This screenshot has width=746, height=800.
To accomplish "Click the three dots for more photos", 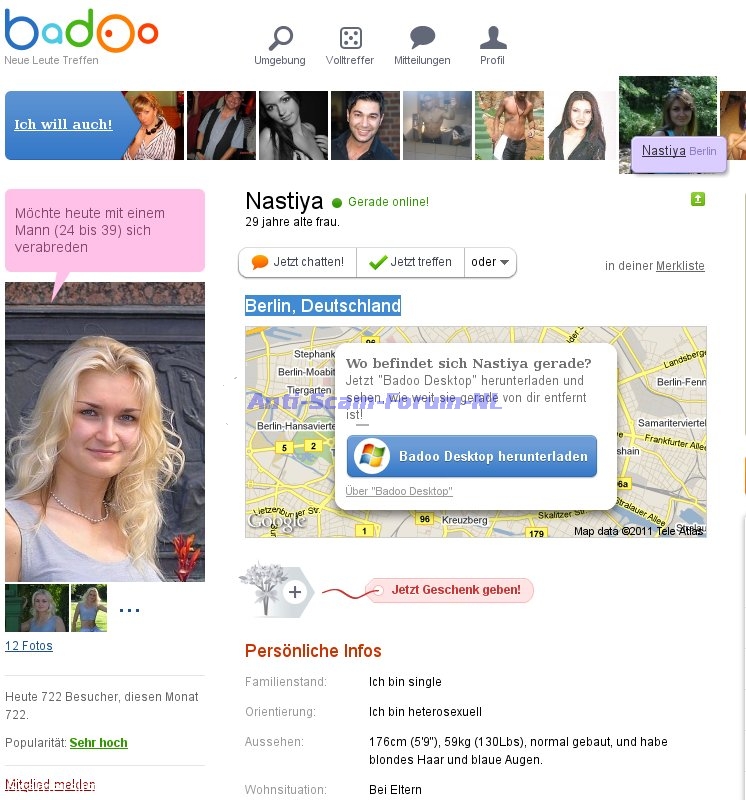I will pos(129,610).
